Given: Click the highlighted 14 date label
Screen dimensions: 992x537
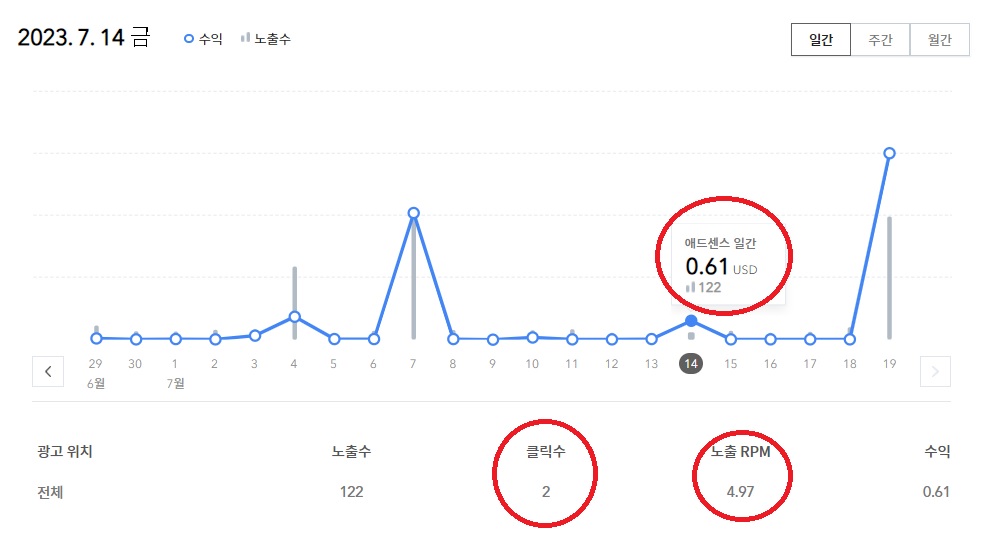Looking at the screenshot, I should [x=691, y=364].
